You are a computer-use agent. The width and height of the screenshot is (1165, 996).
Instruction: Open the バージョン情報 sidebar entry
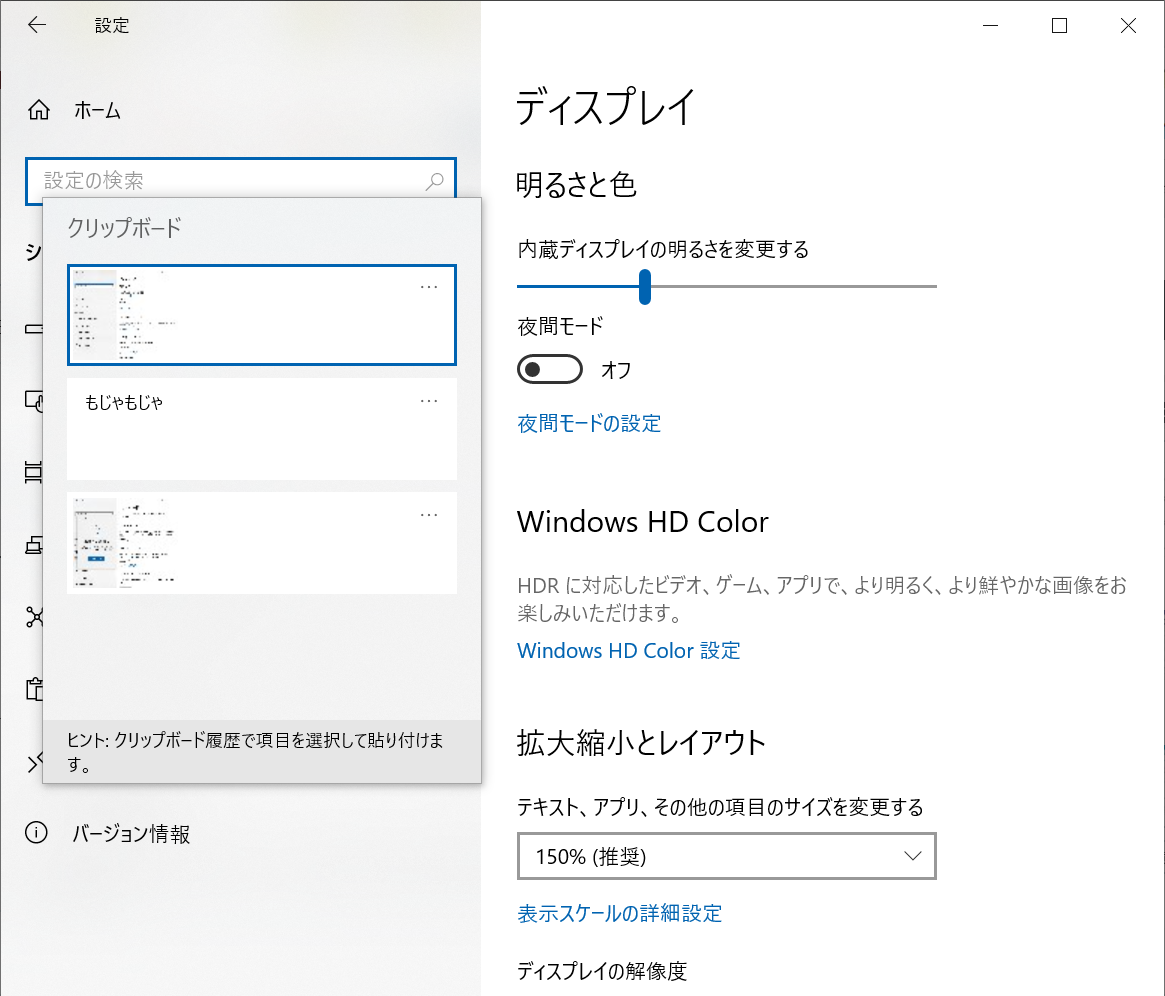[108, 833]
